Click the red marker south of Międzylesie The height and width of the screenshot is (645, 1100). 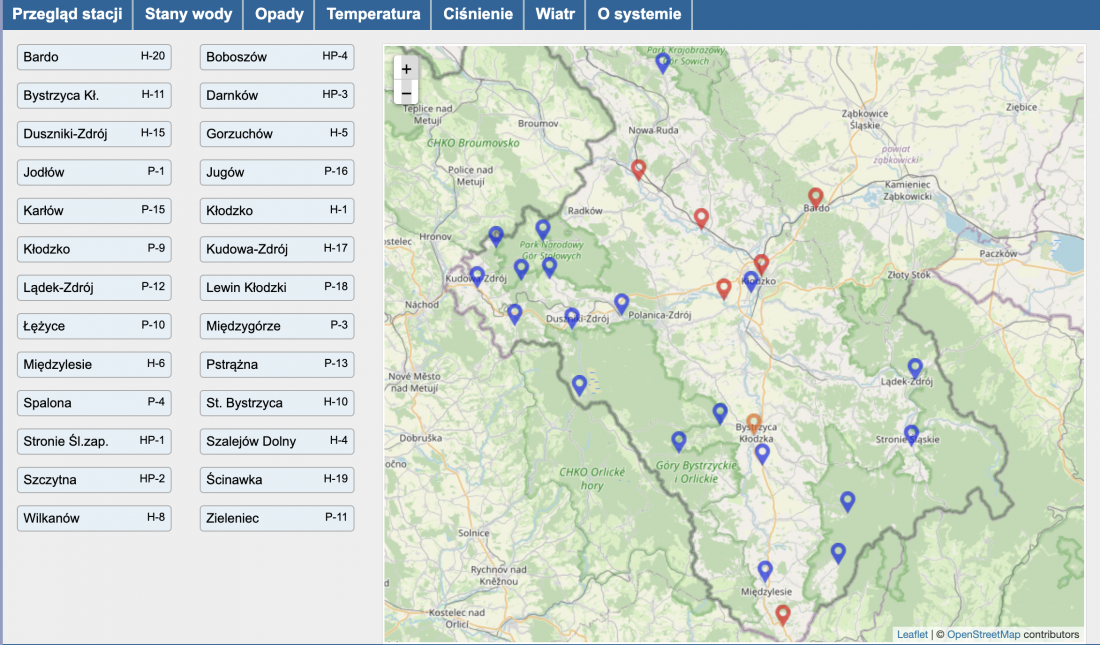click(x=783, y=616)
